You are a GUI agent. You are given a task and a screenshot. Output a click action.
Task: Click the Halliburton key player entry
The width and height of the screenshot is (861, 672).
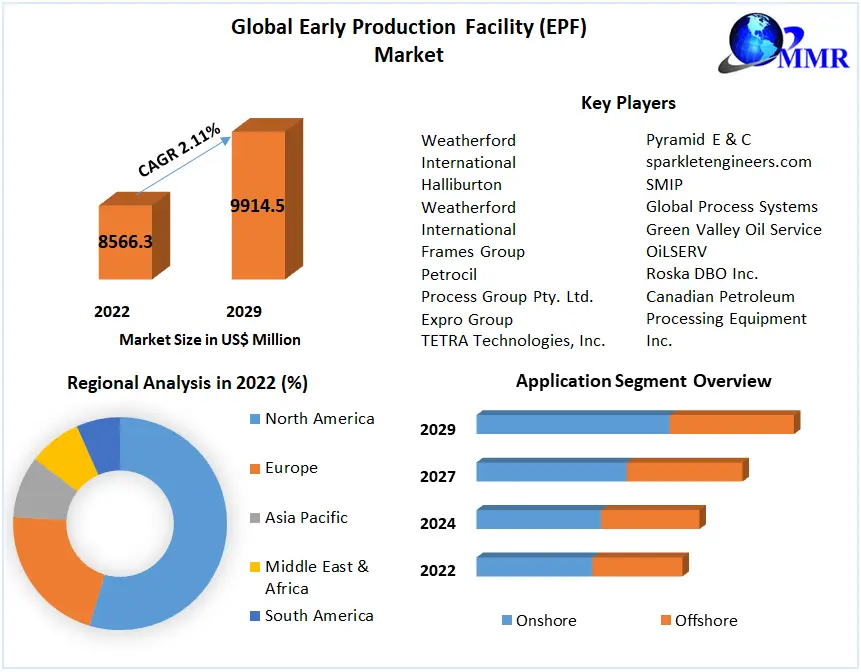pos(462,184)
